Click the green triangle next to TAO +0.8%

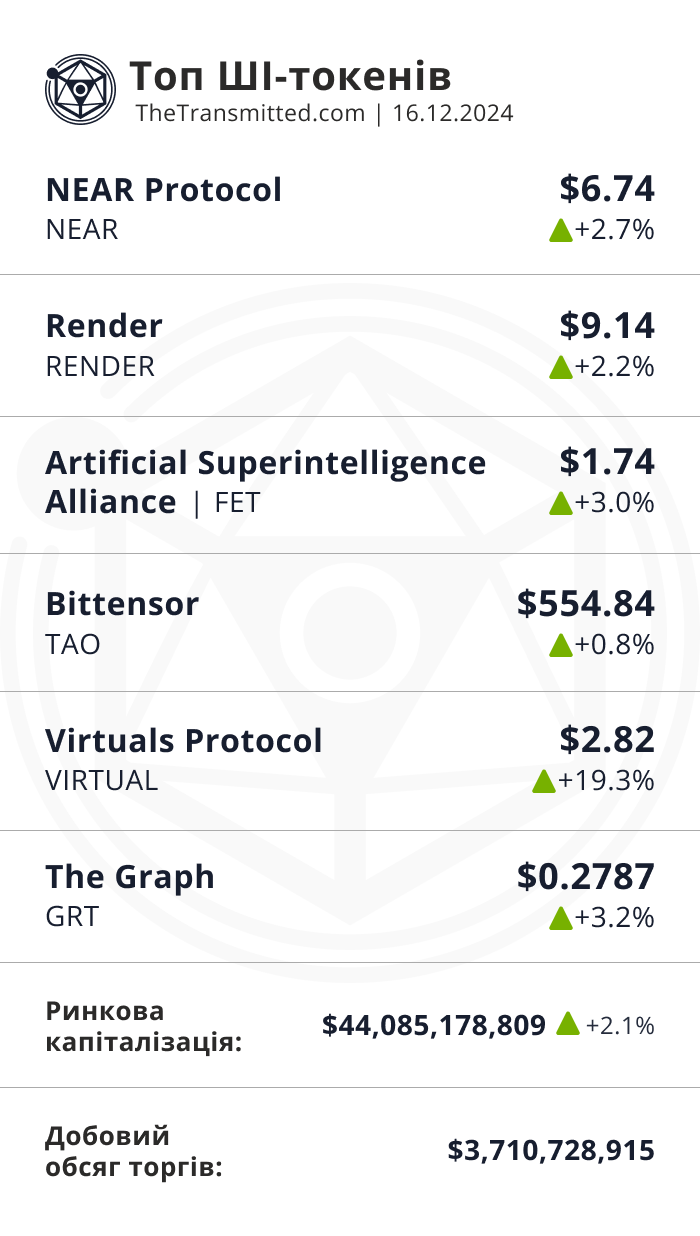(560, 645)
